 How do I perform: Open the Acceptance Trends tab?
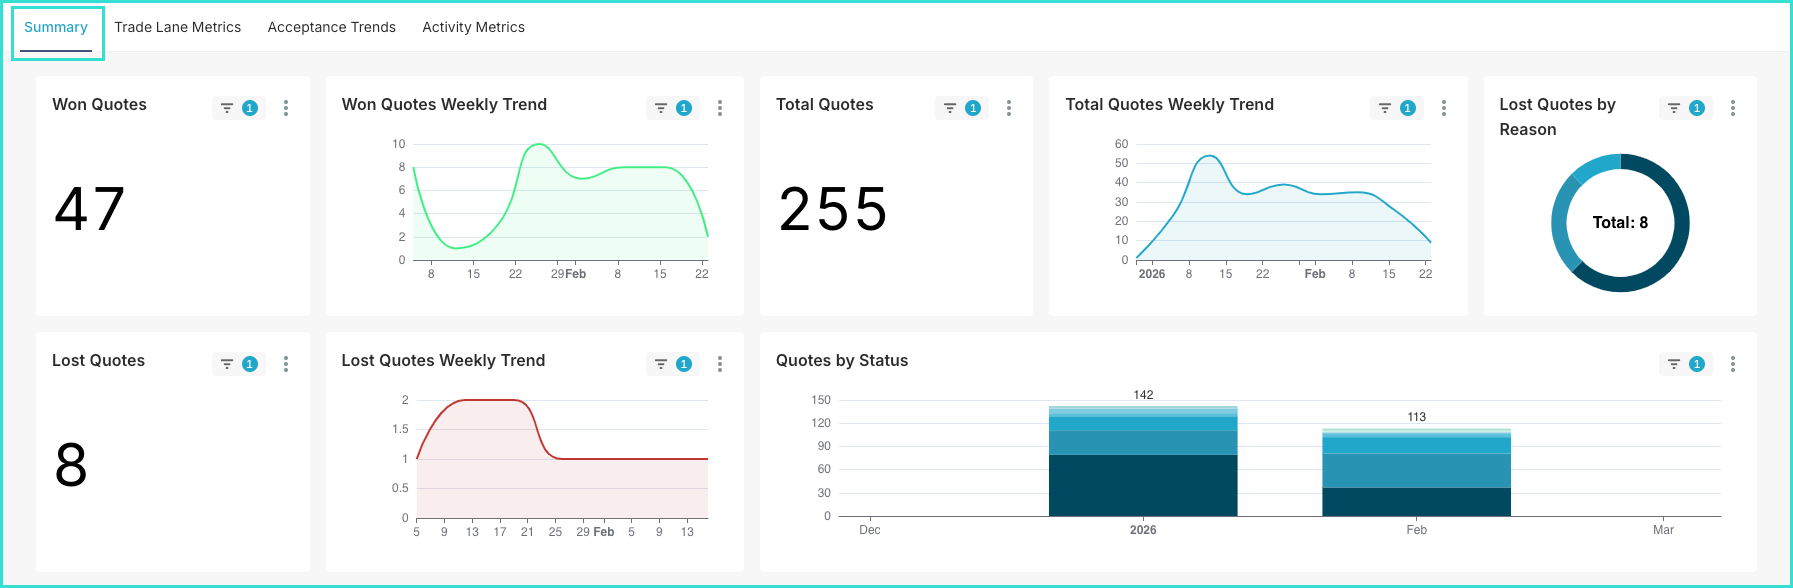tap(331, 27)
